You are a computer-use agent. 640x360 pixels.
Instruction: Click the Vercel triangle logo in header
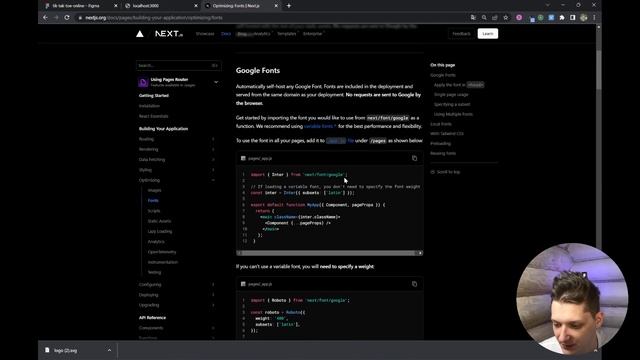(x=140, y=34)
